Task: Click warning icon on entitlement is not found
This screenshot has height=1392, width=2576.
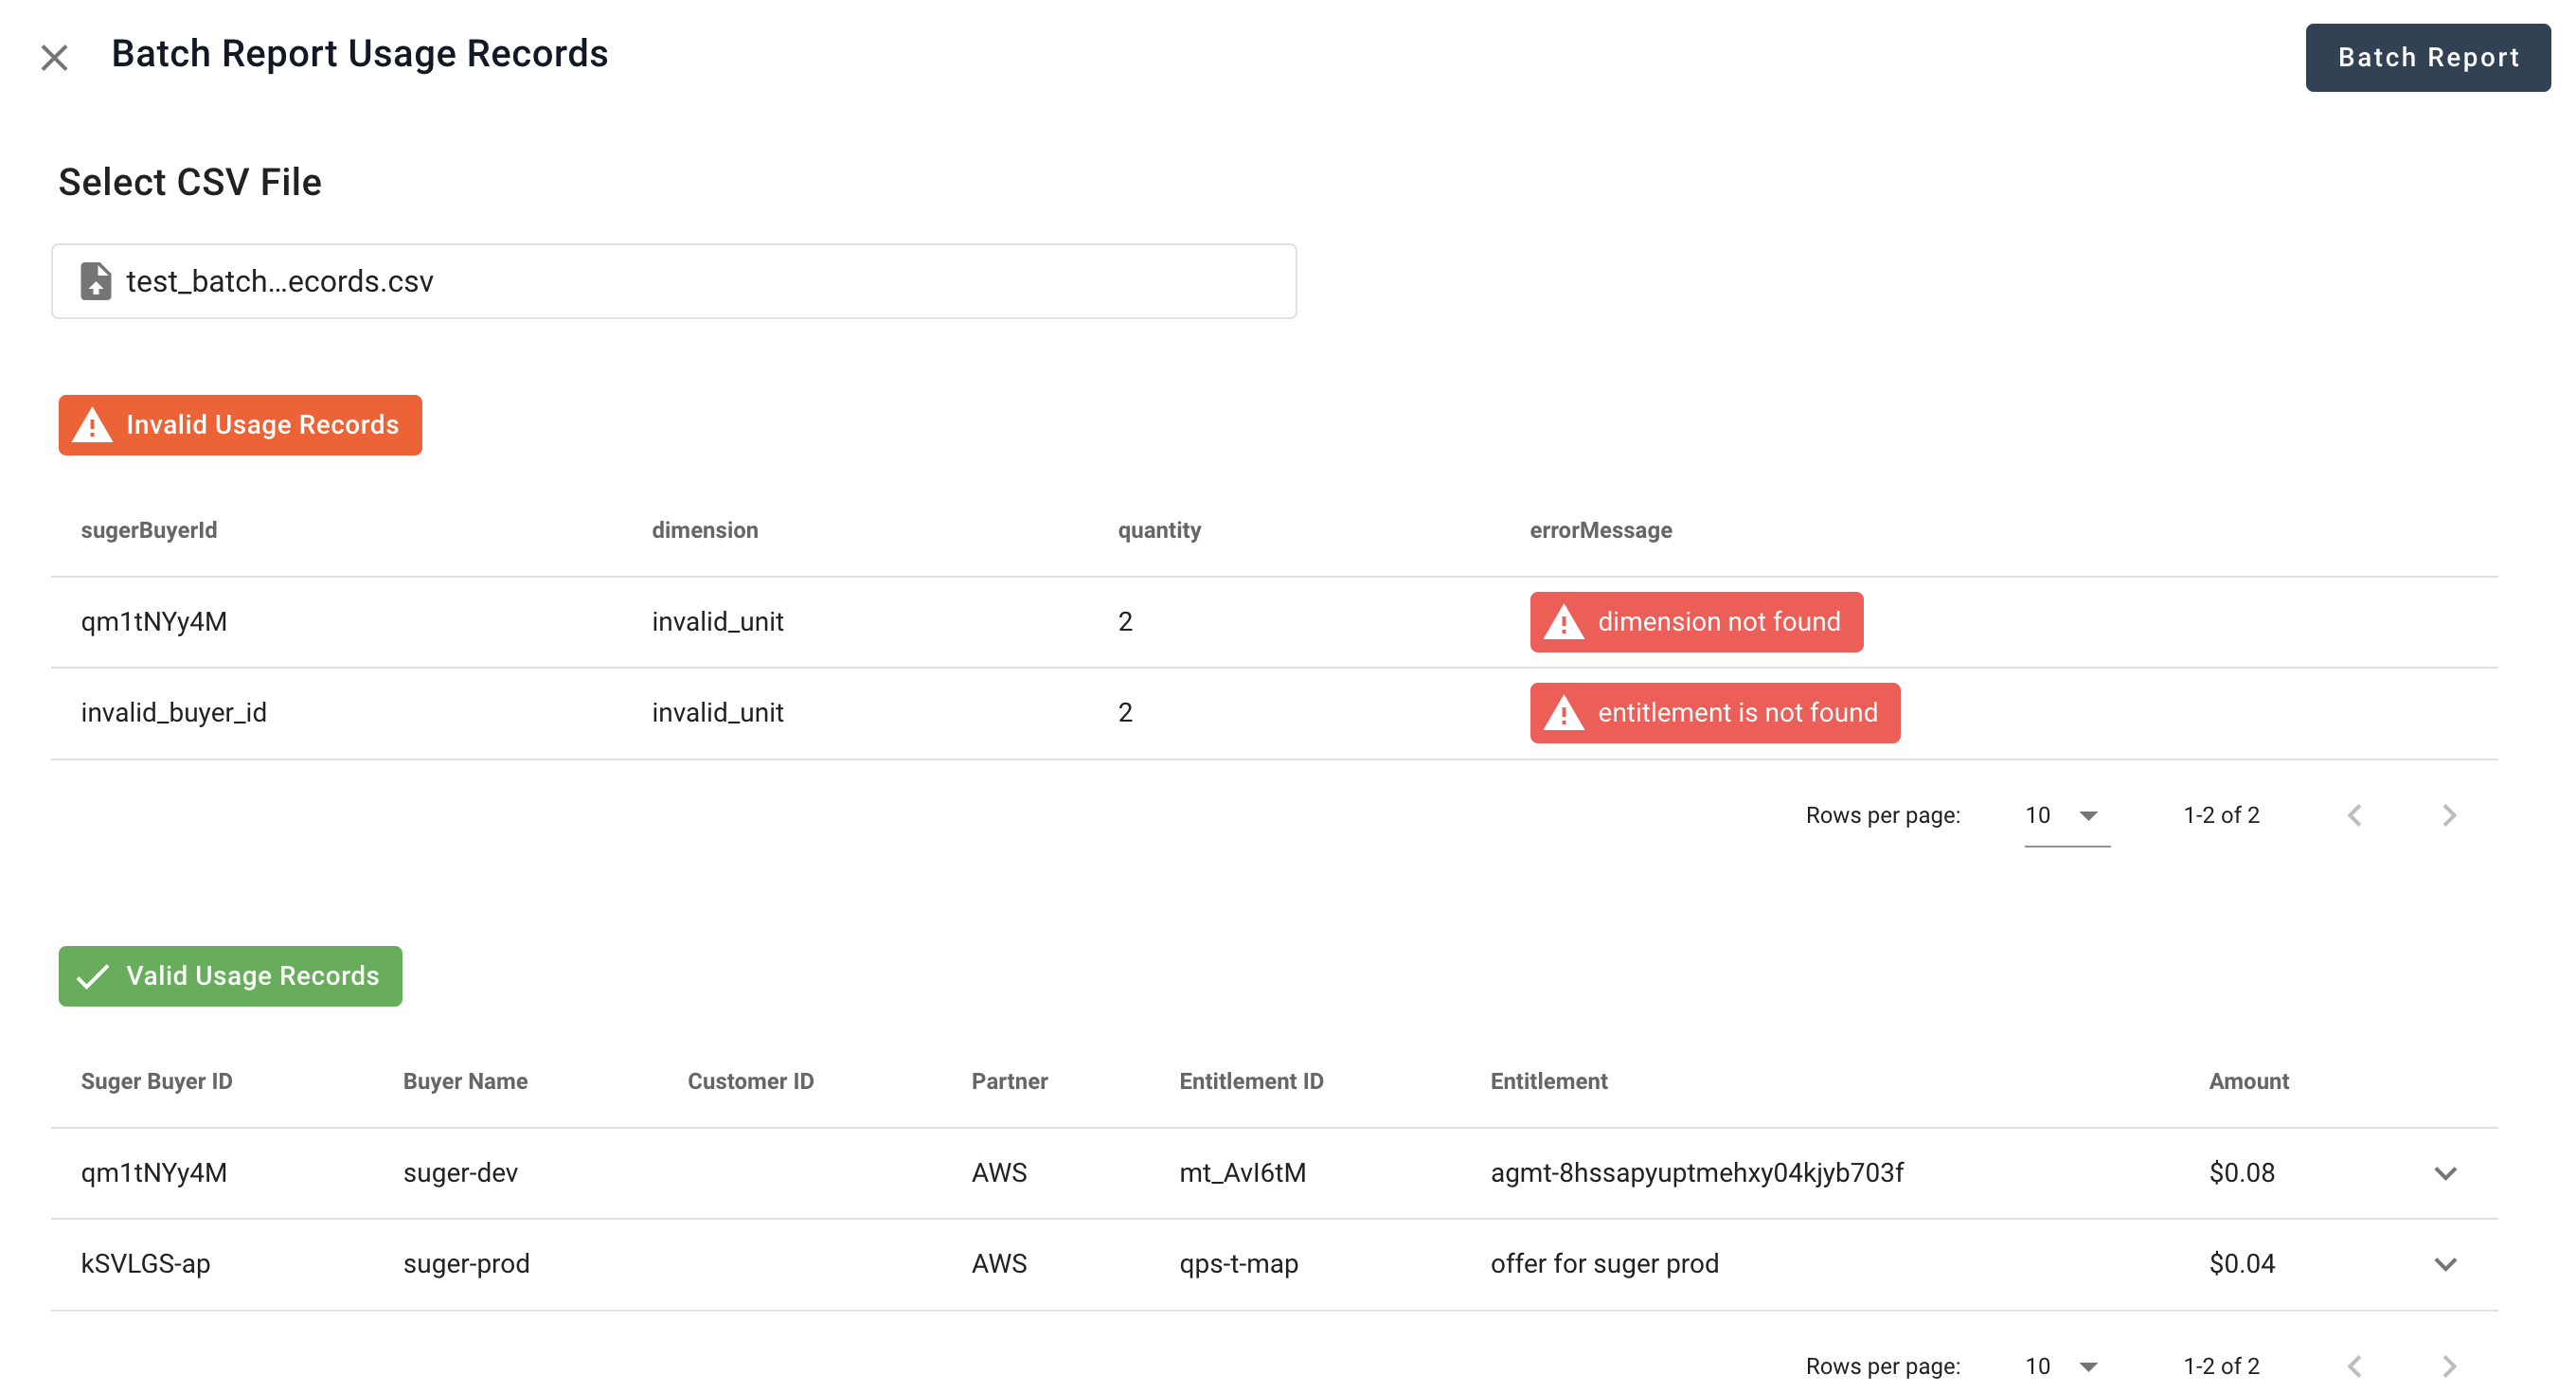Action: click(x=1563, y=713)
